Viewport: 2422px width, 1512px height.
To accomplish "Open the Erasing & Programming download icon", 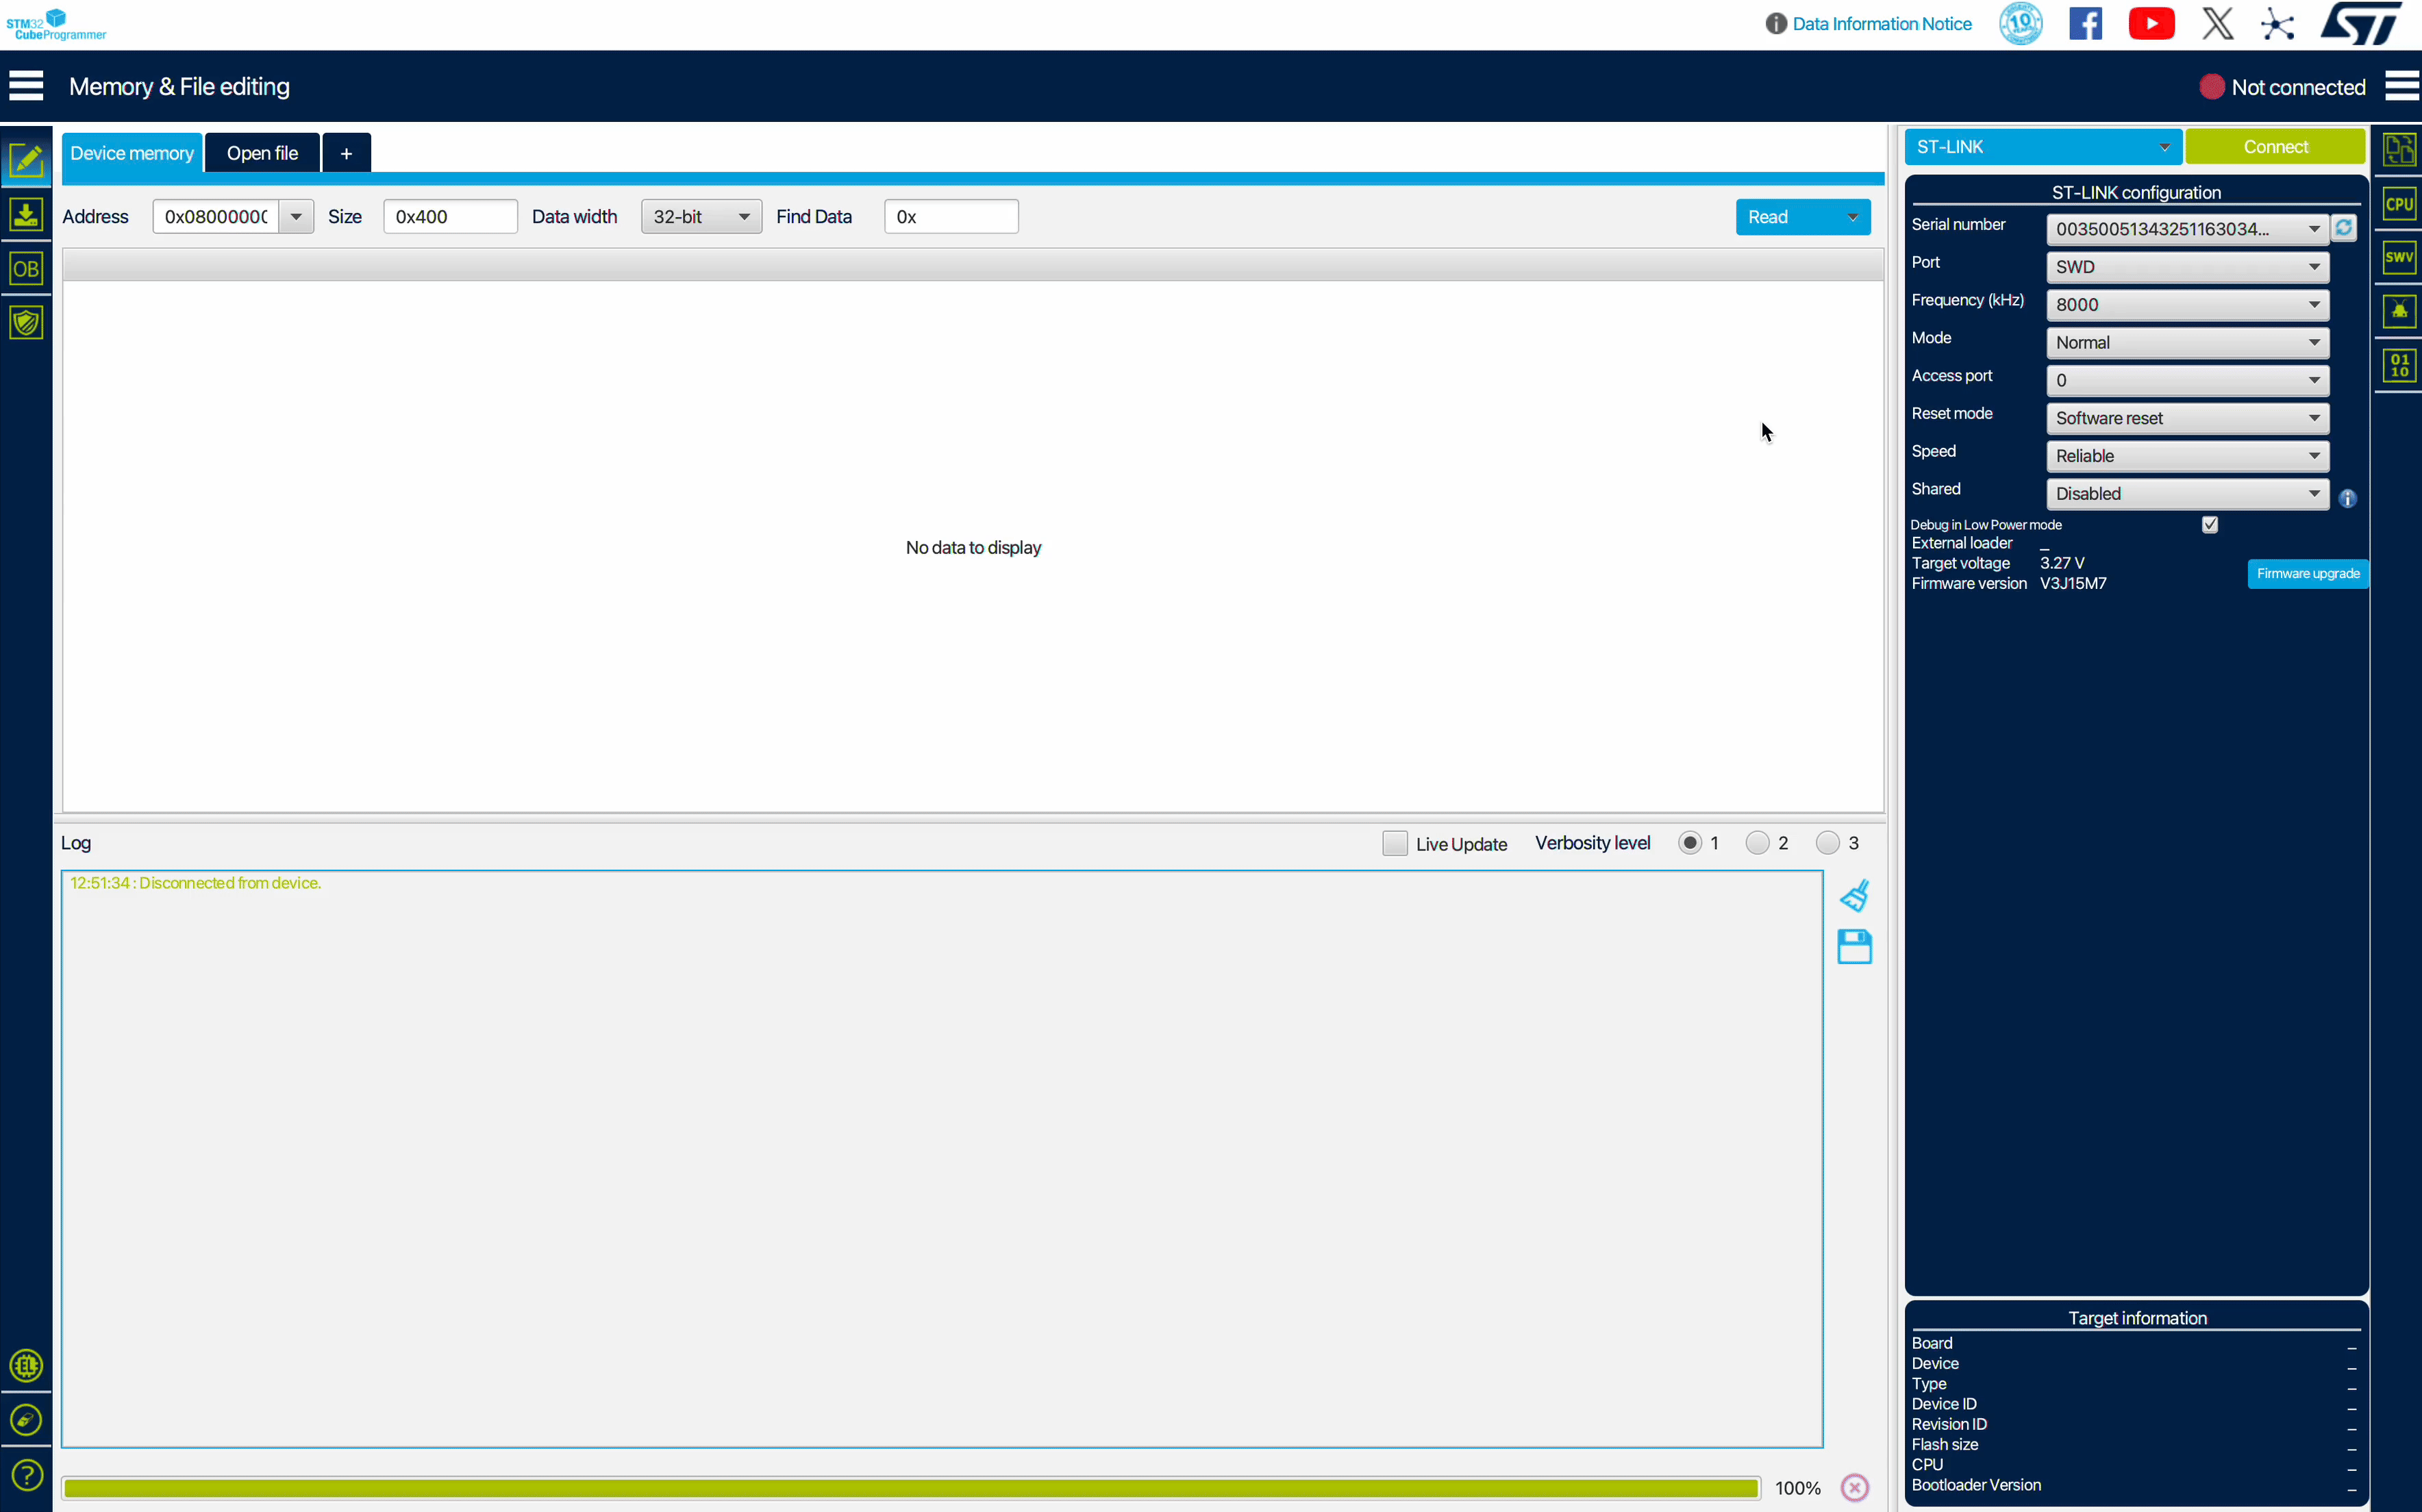I will point(26,215).
